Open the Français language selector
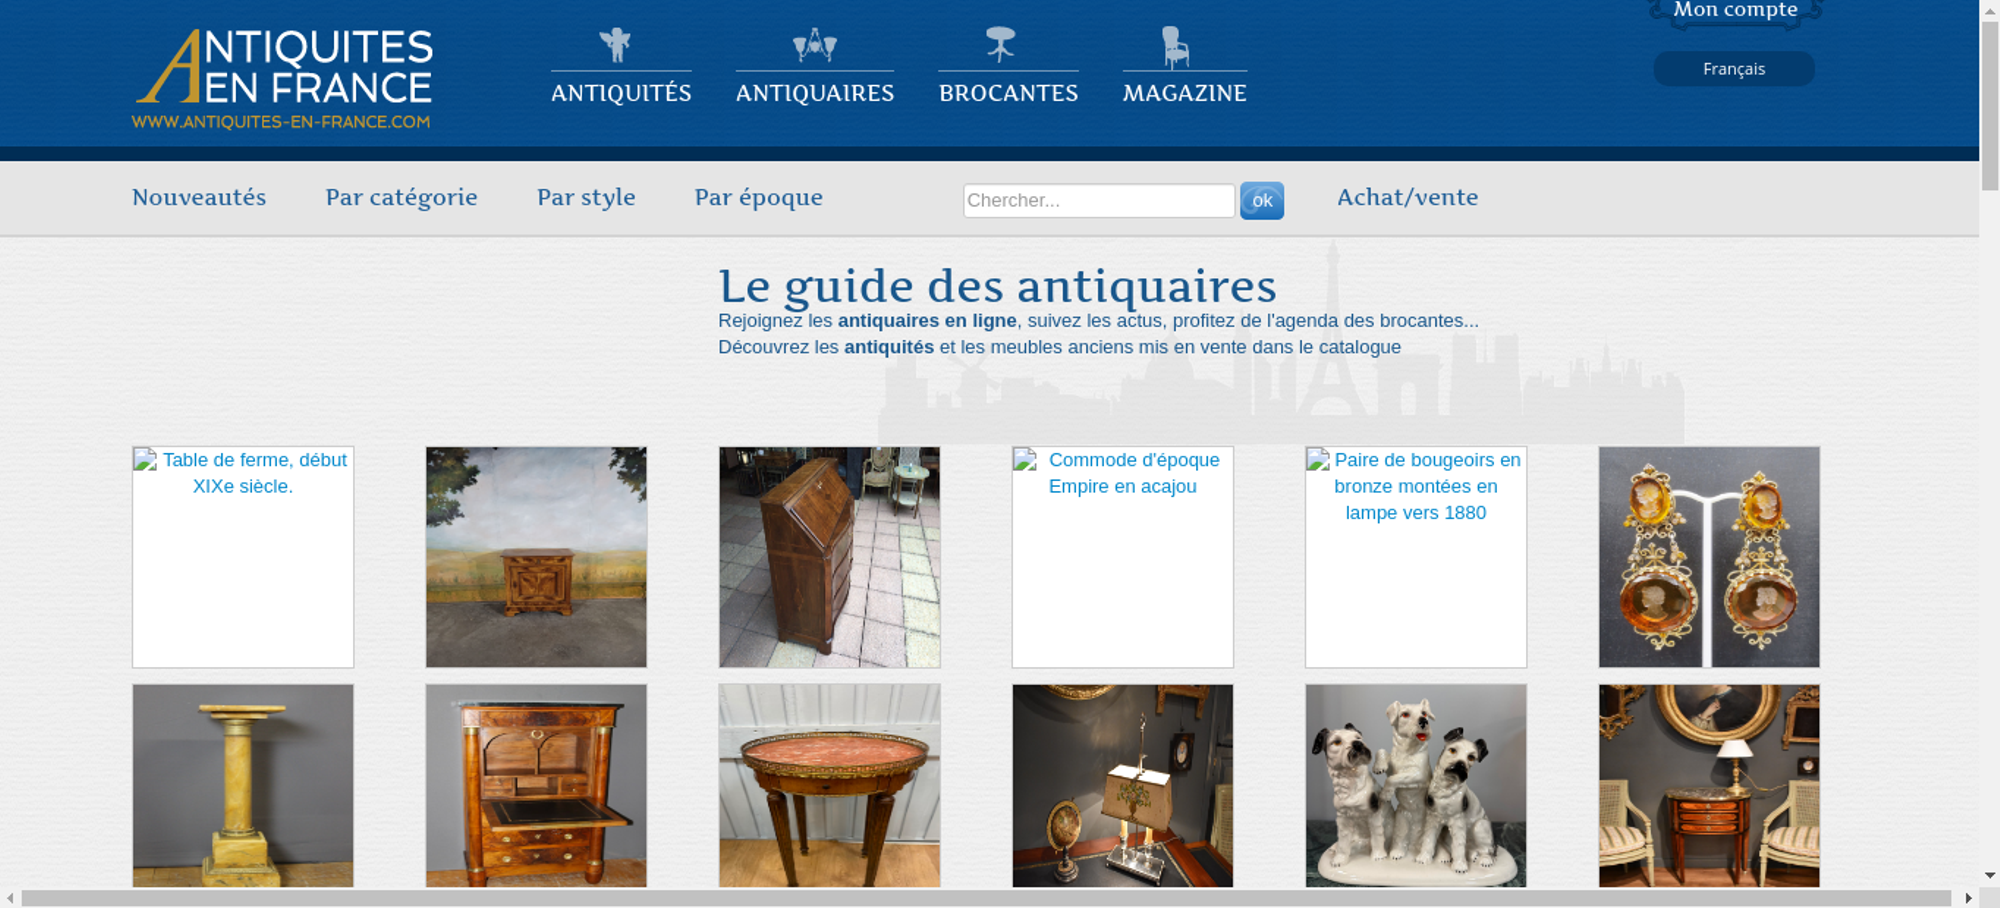 1733,69
